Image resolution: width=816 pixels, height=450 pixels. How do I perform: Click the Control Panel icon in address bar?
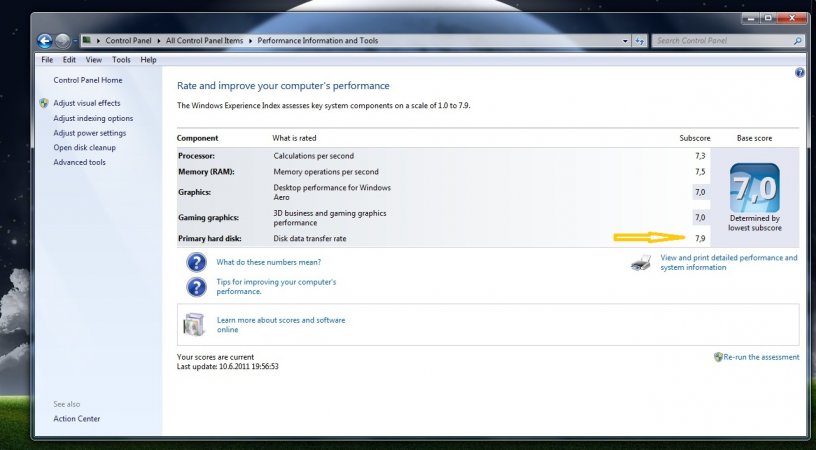87,40
